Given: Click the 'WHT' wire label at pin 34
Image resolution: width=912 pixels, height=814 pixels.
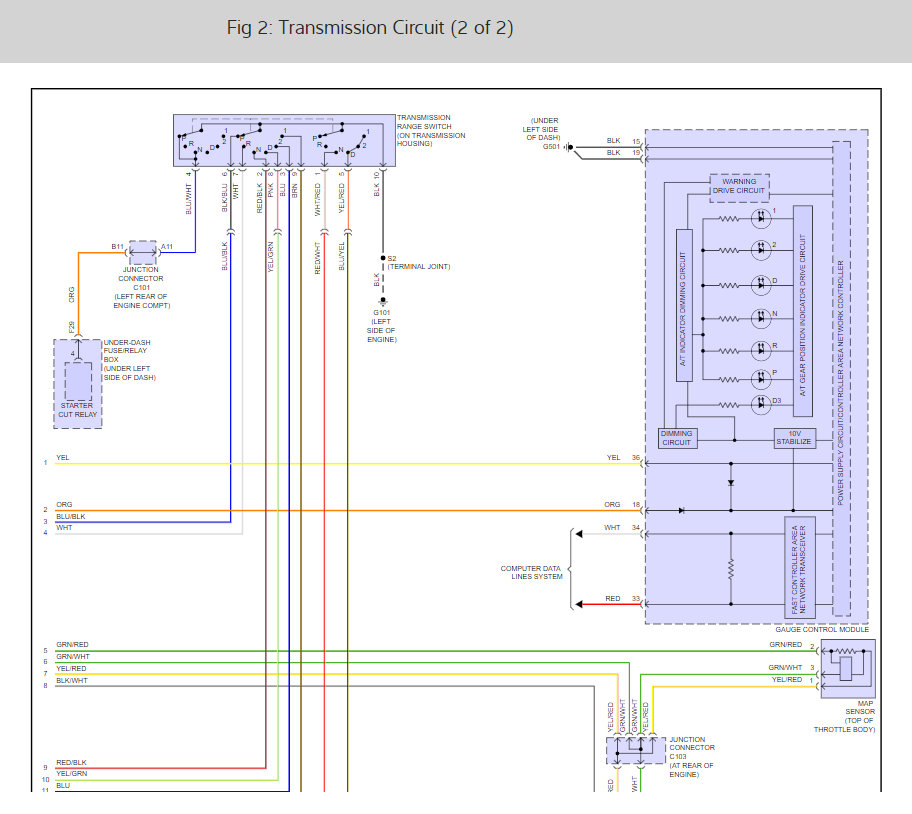Looking at the screenshot, I should coord(612,527).
